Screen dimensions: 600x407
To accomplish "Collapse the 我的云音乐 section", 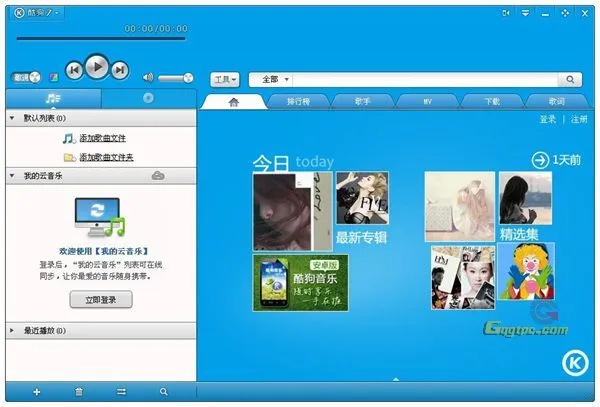I will pyautogui.click(x=12, y=176).
